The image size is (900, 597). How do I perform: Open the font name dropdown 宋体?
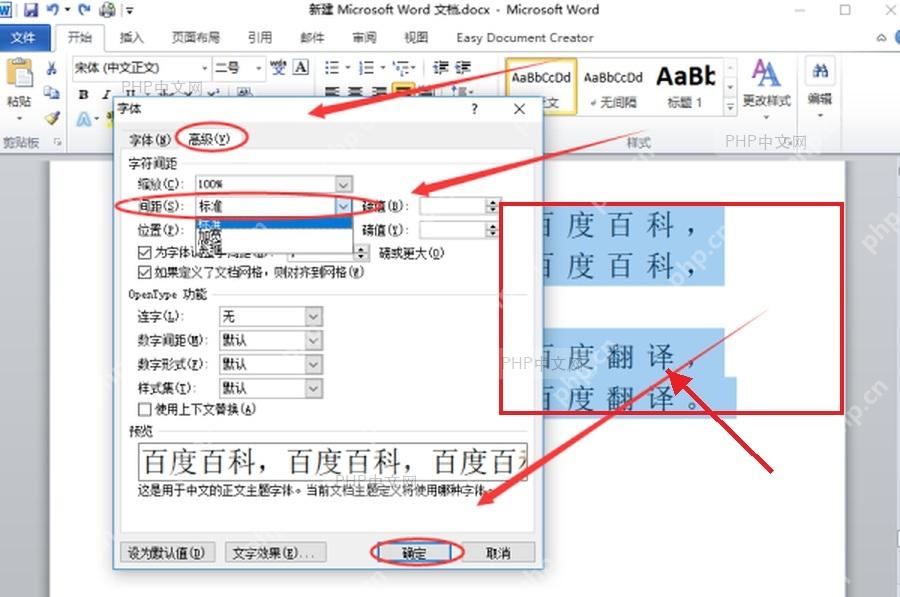[204, 68]
